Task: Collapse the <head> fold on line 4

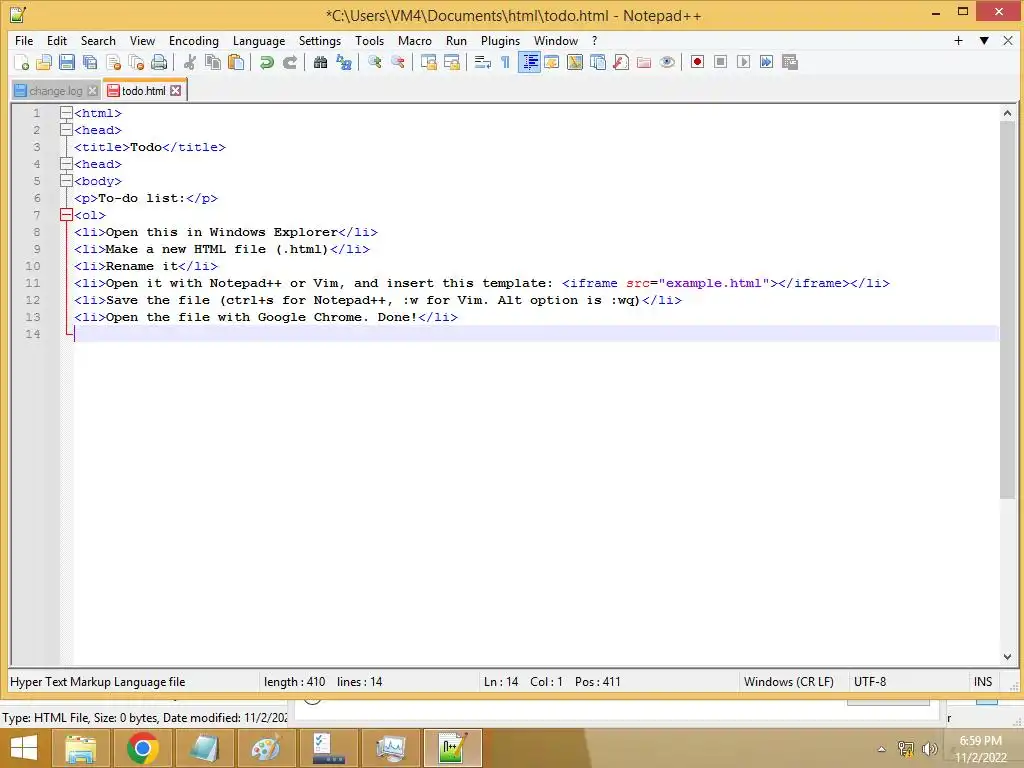Action: (x=66, y=164)
